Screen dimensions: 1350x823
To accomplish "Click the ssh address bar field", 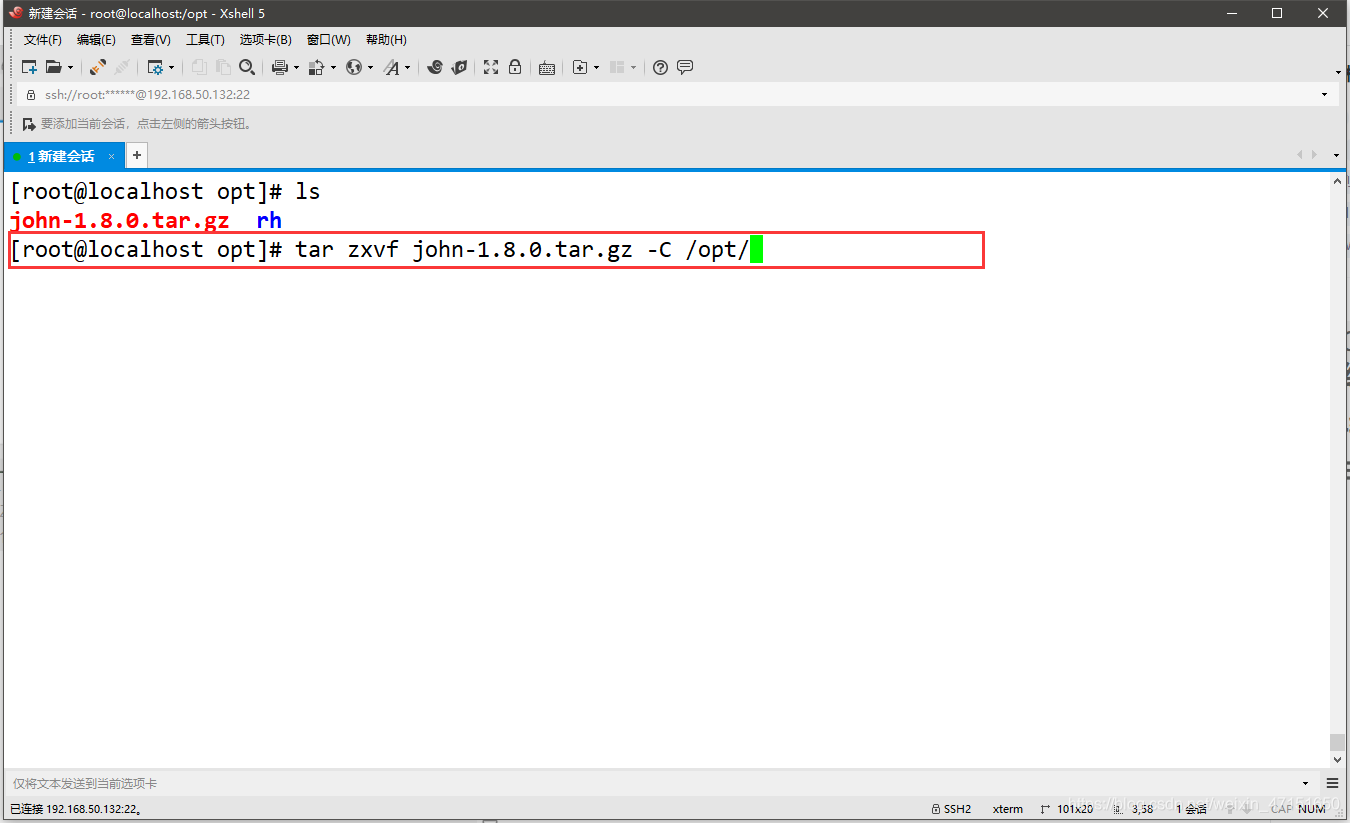I will click(x=675, y=94).
